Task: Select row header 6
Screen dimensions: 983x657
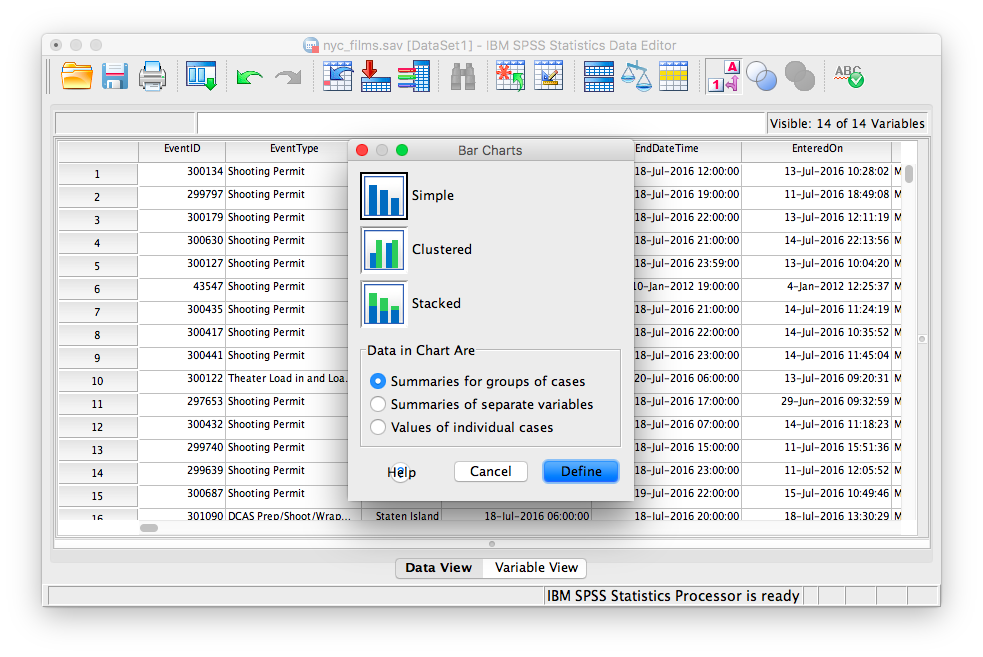Action: [x=97, y=289]
